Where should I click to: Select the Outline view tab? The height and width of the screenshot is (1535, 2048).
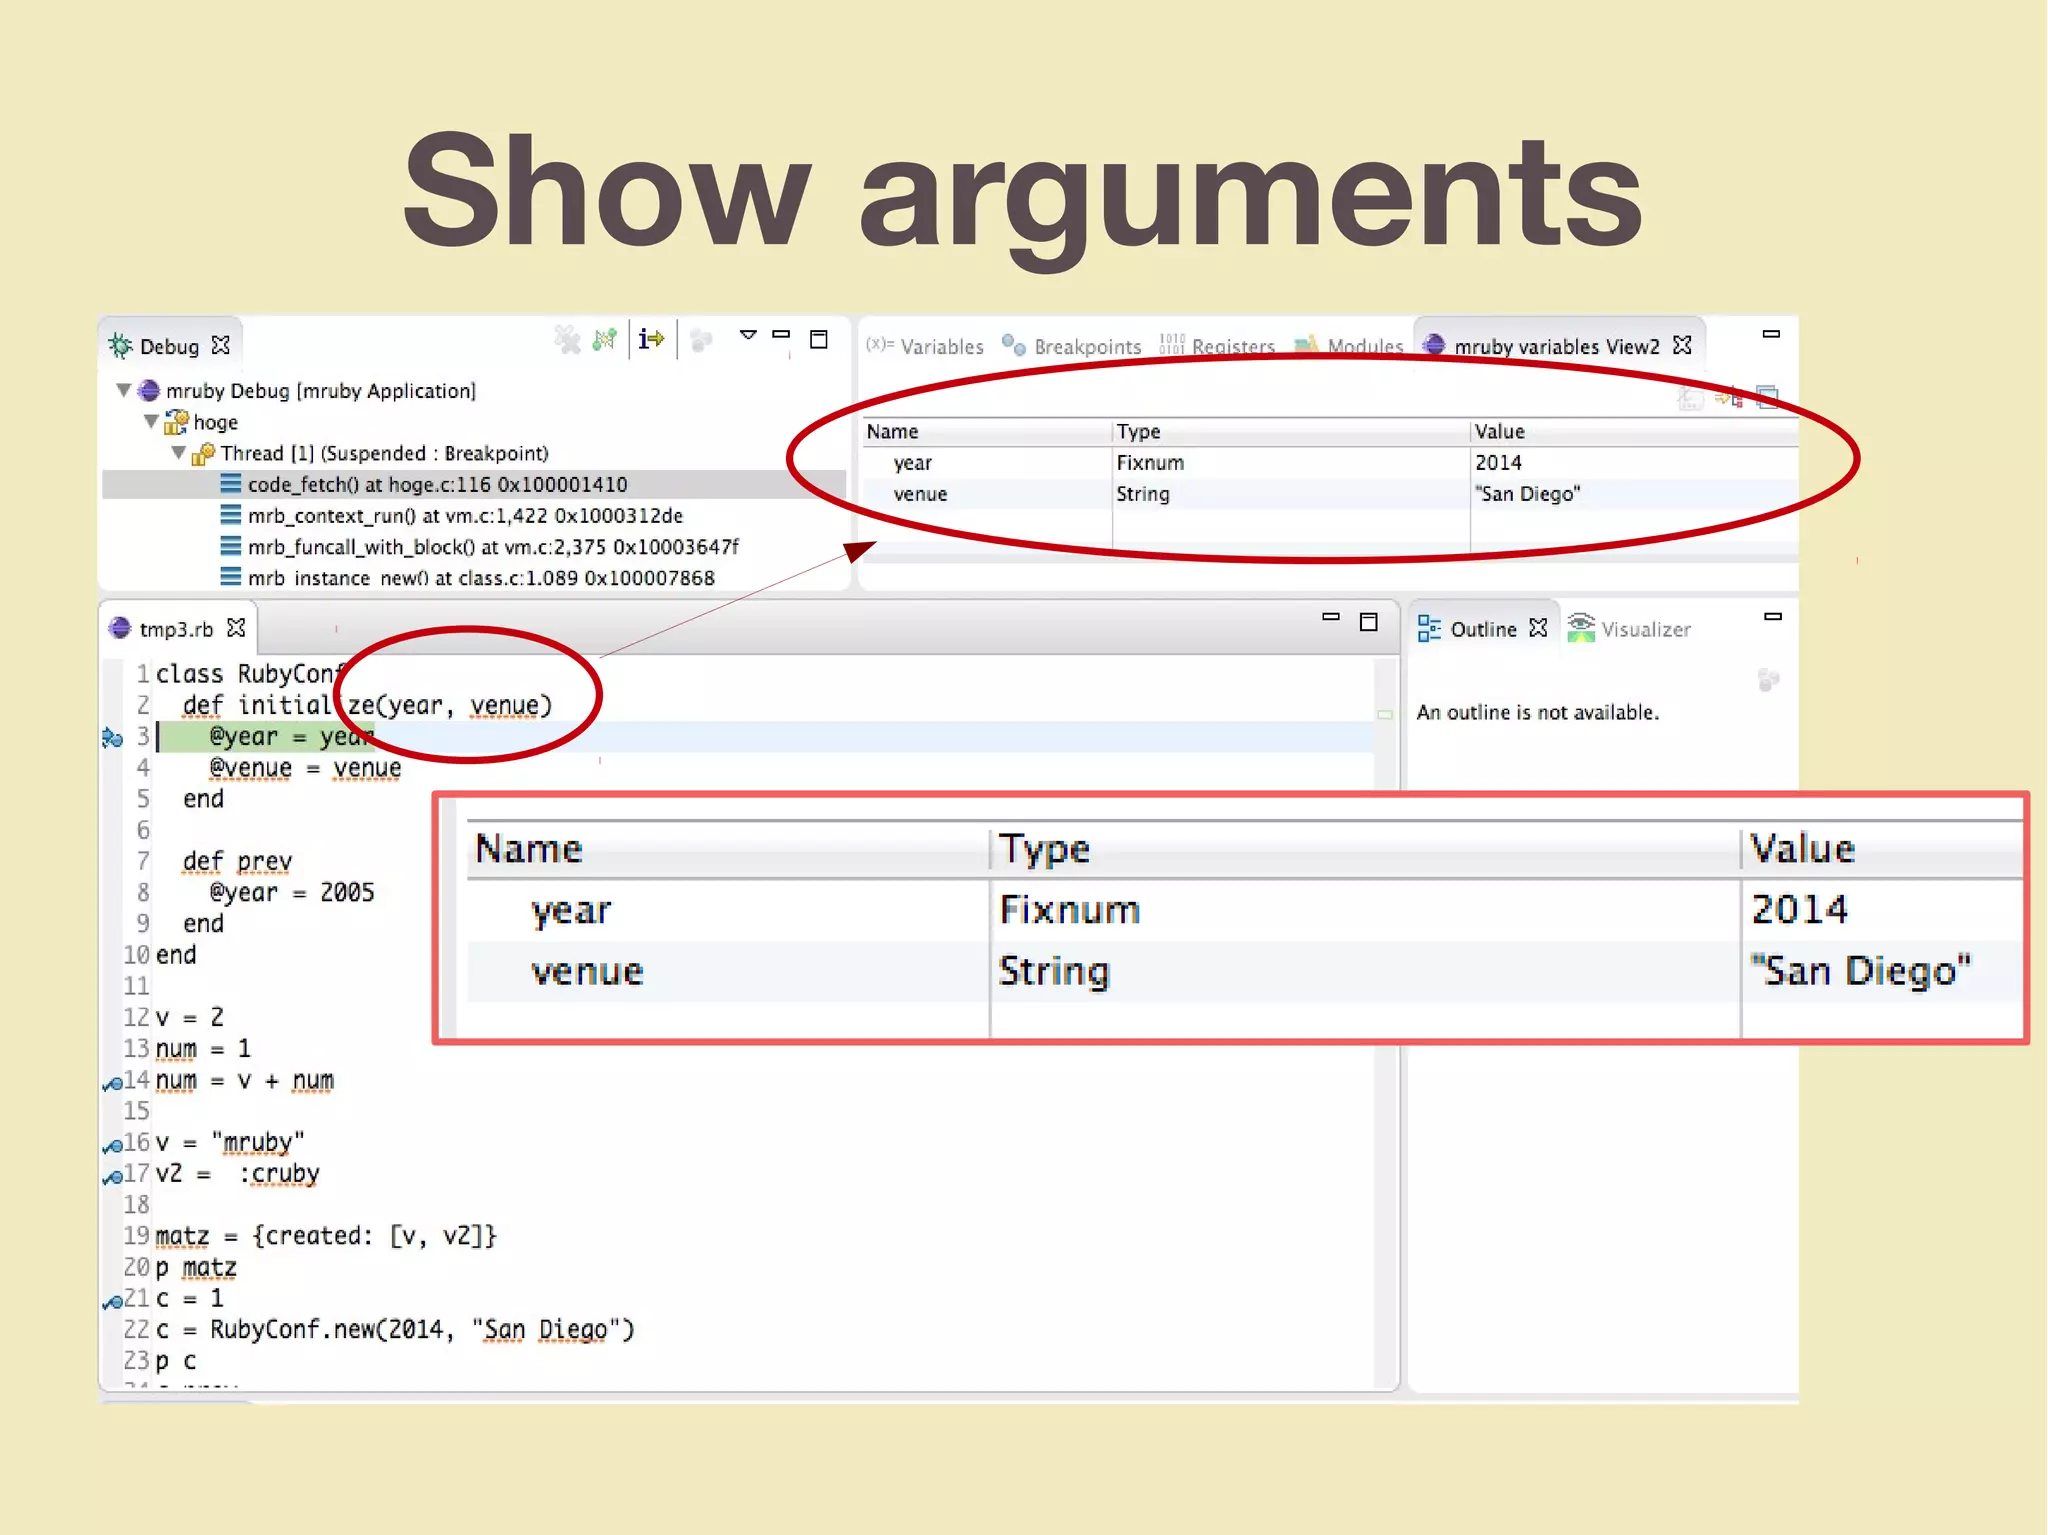click(1483, 628)
